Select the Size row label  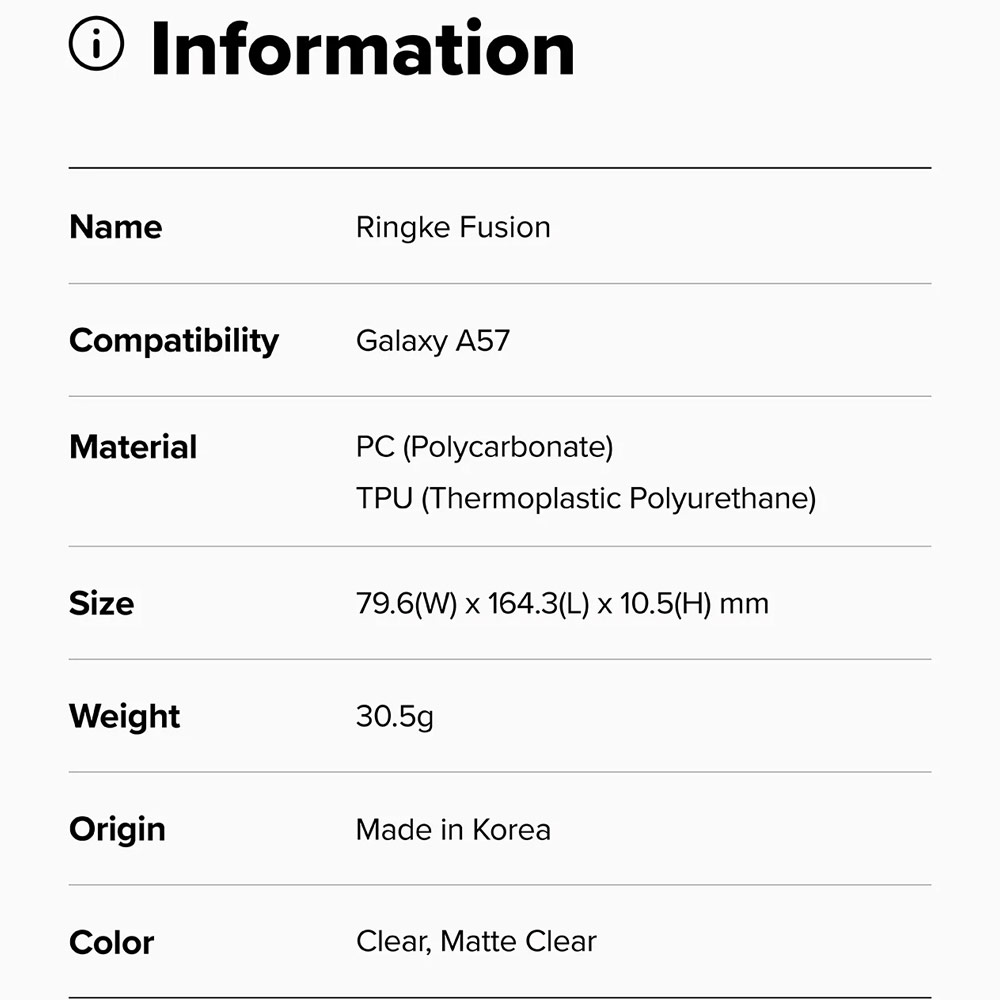101,603
